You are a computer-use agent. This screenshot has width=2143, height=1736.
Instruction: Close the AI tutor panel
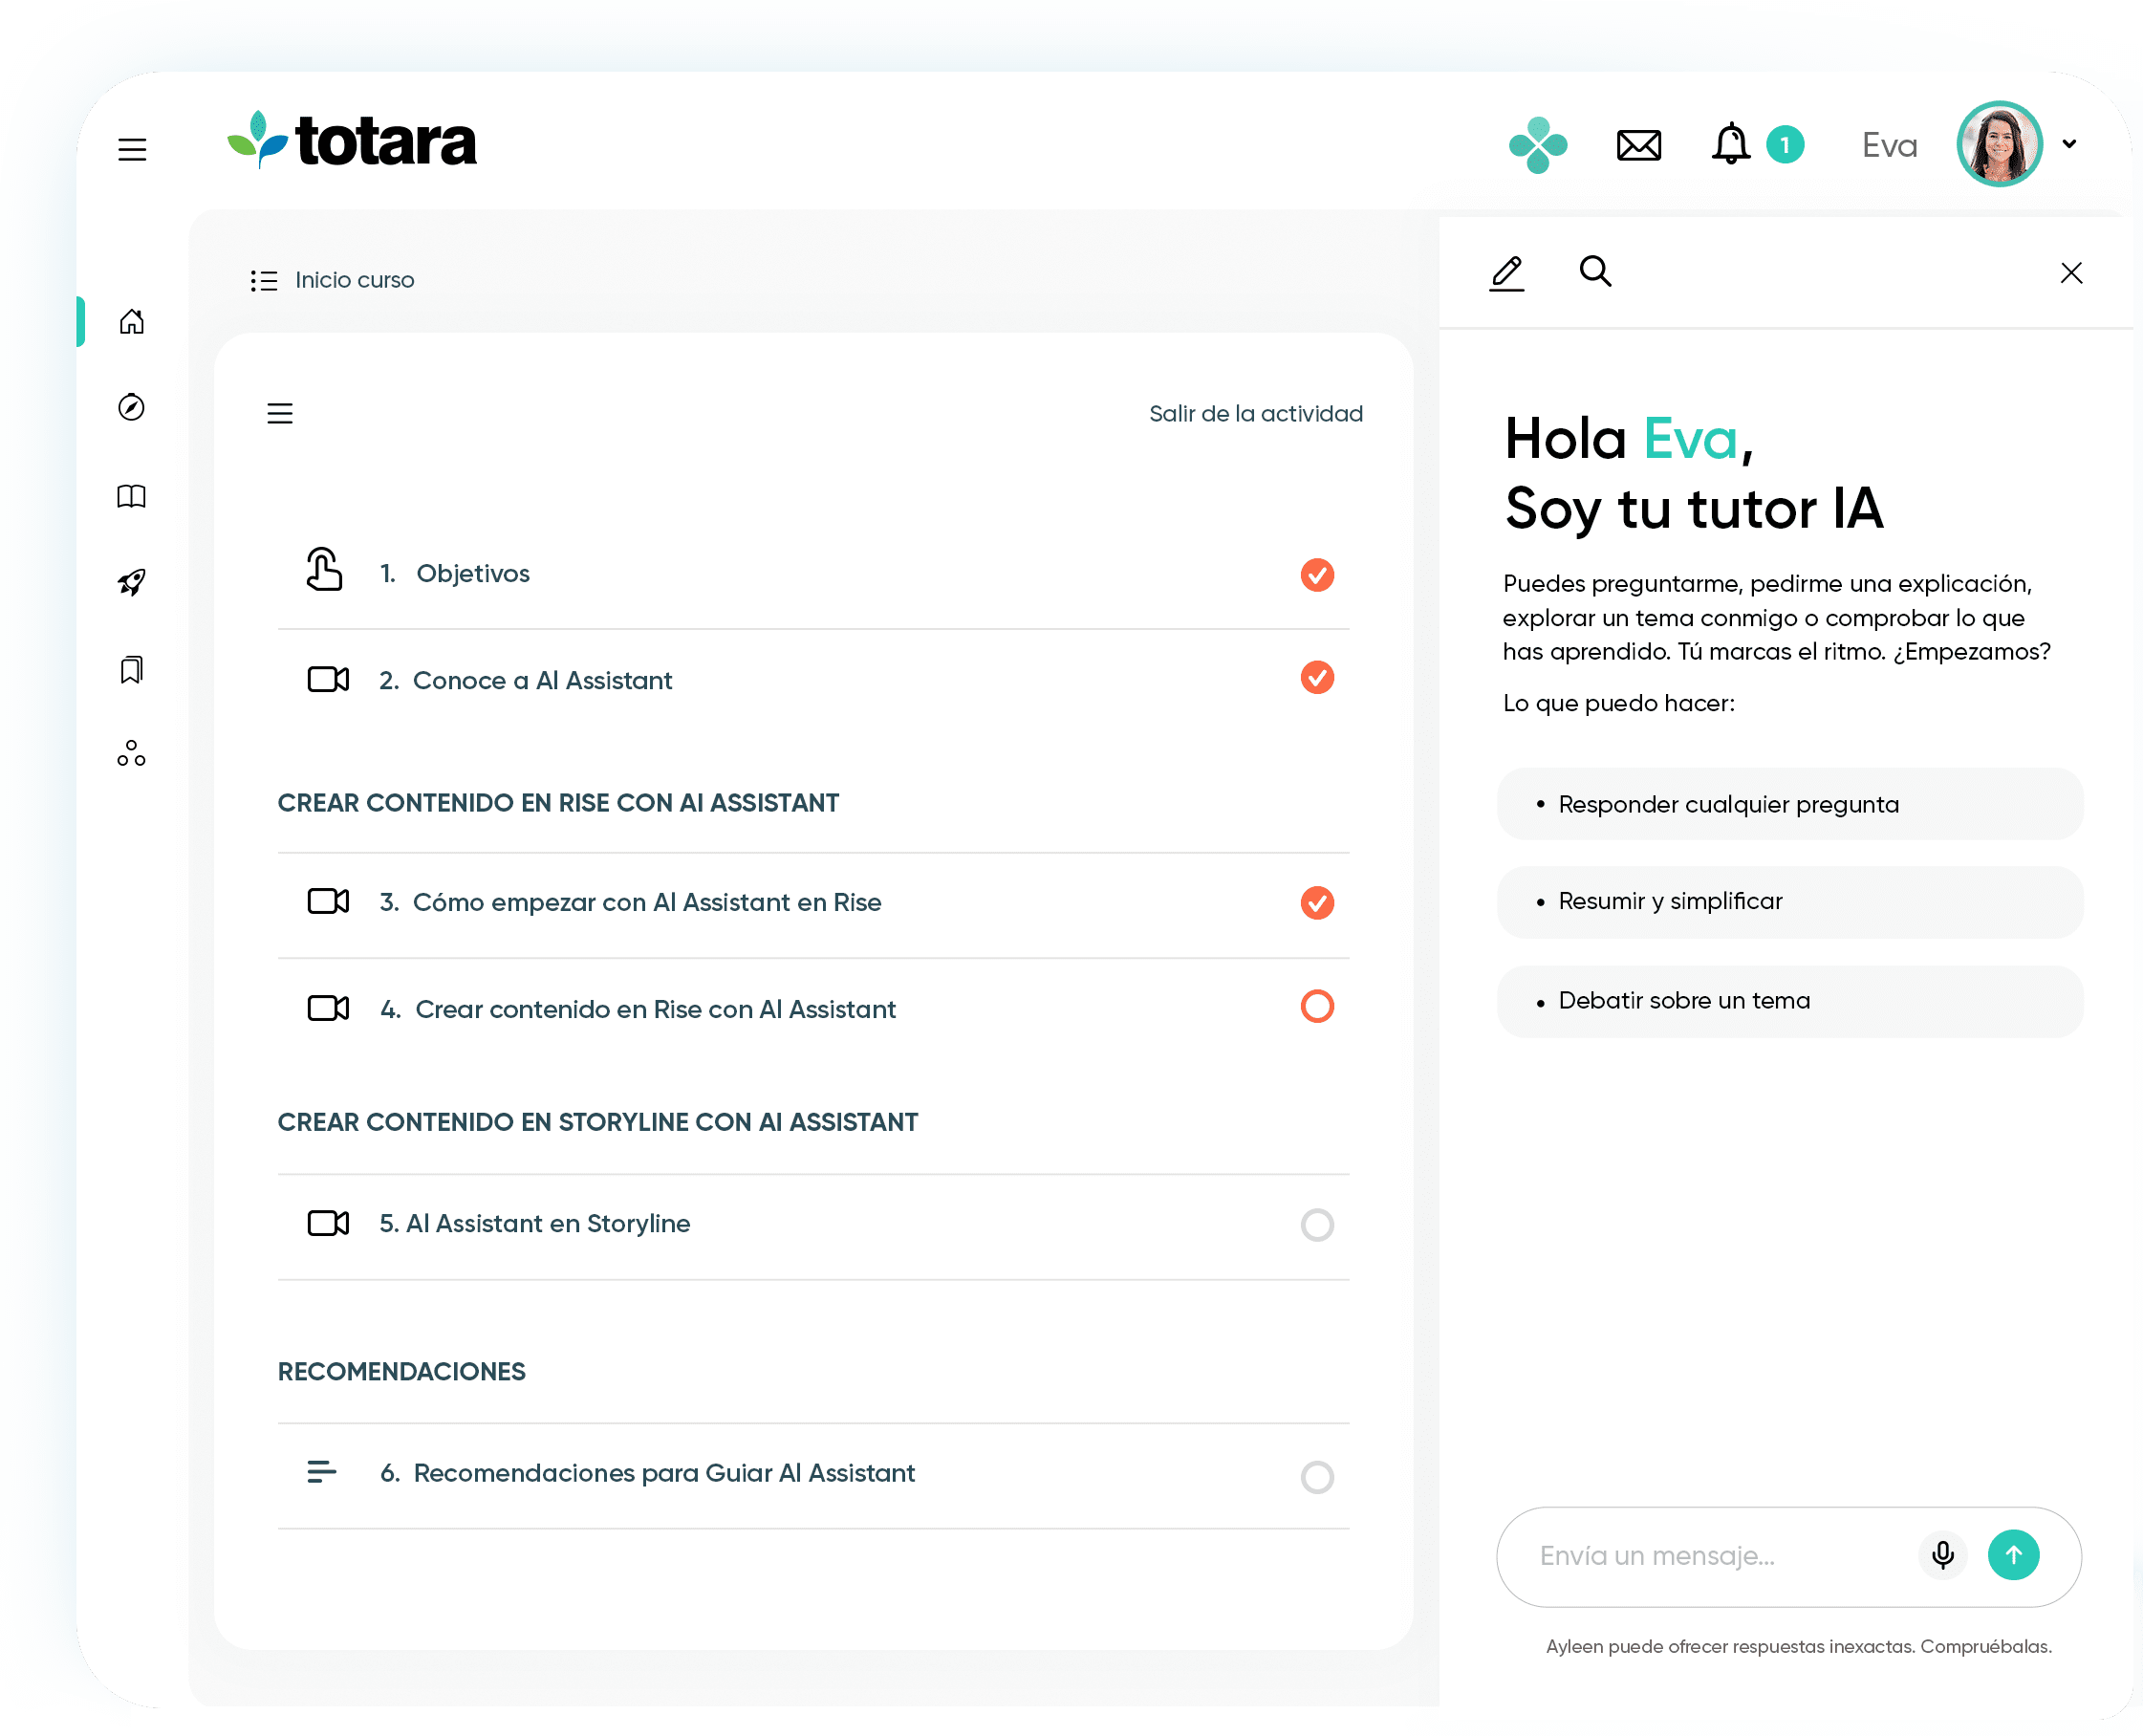[x=2070, y=273]
